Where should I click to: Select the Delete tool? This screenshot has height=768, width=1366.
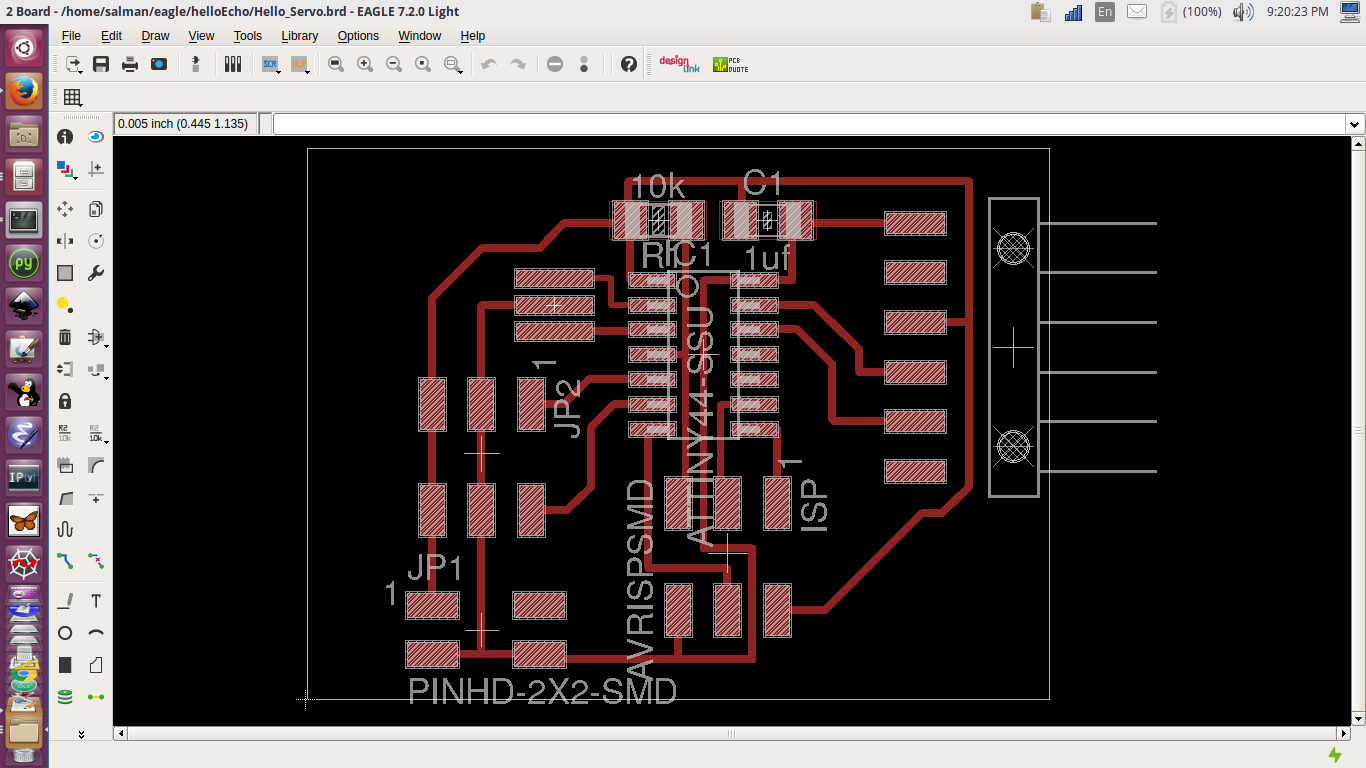tap(64, 336)
